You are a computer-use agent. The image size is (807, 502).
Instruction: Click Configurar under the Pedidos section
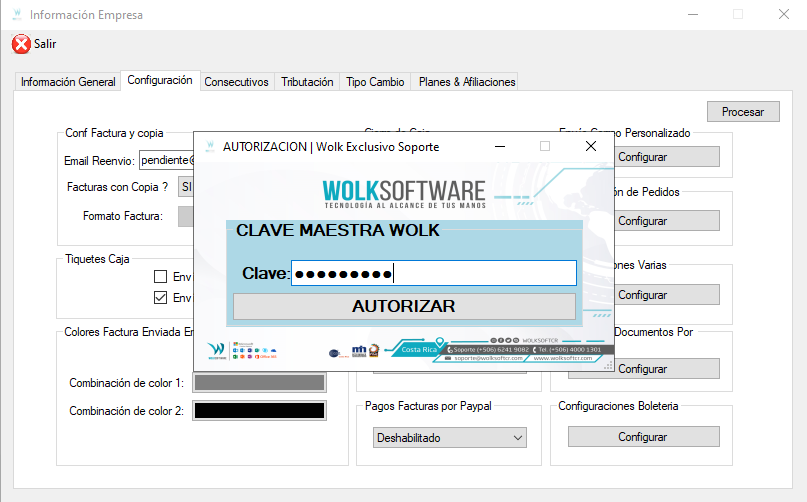click(667, 221)
